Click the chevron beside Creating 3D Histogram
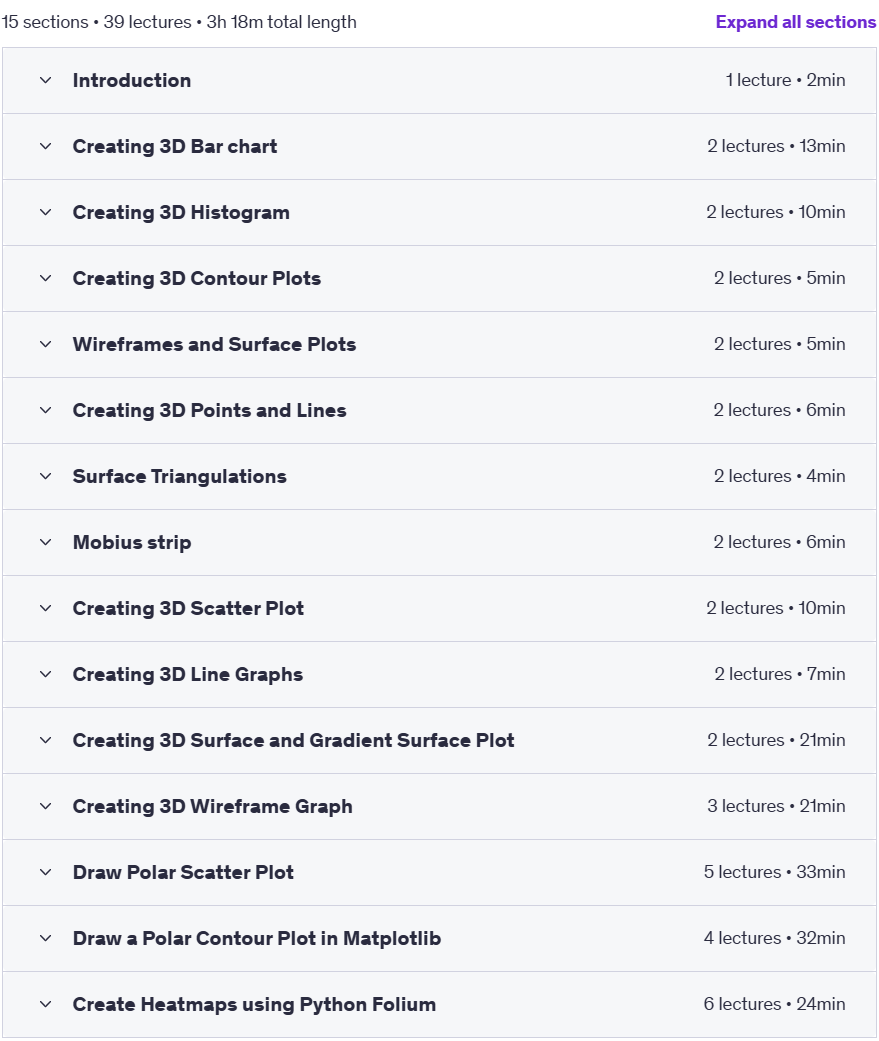The width and height of the screenshot is (879, 1041). tap(45, 212)
